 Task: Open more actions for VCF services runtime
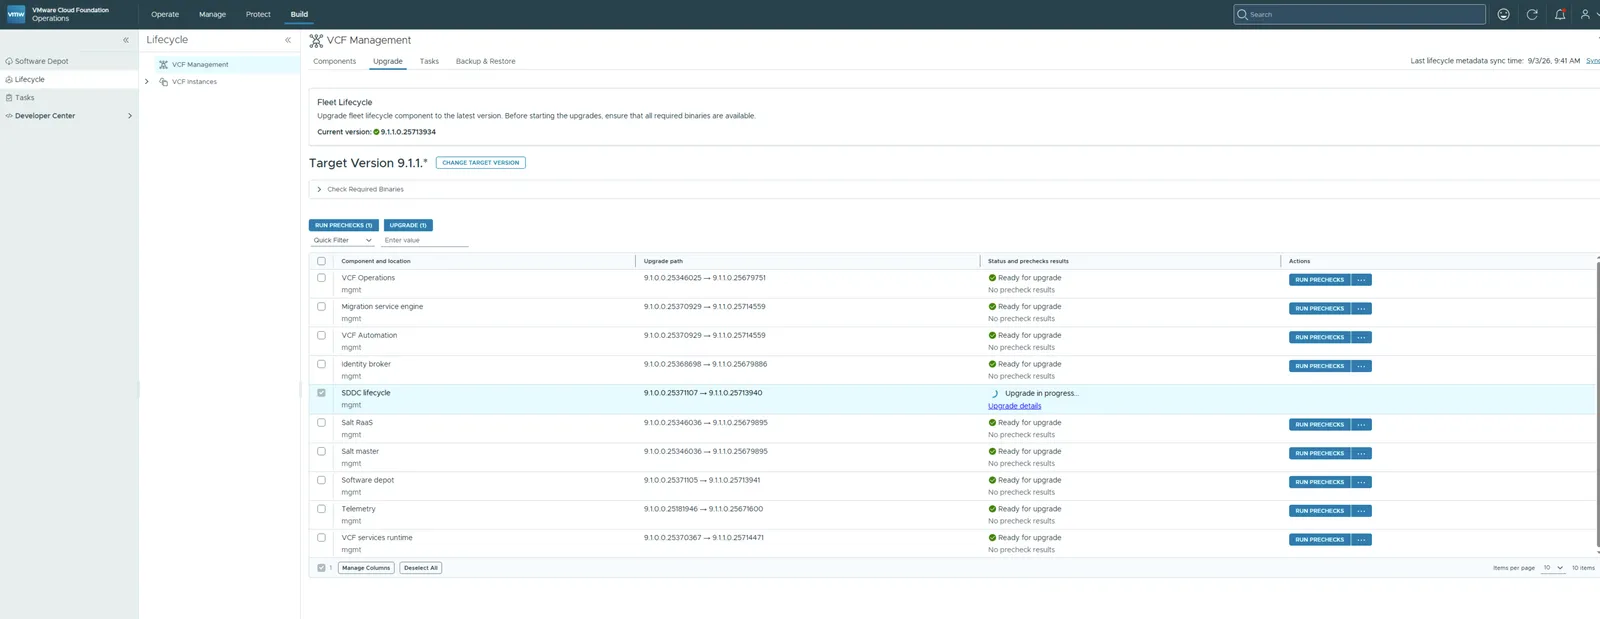[x=1361, y=540]
